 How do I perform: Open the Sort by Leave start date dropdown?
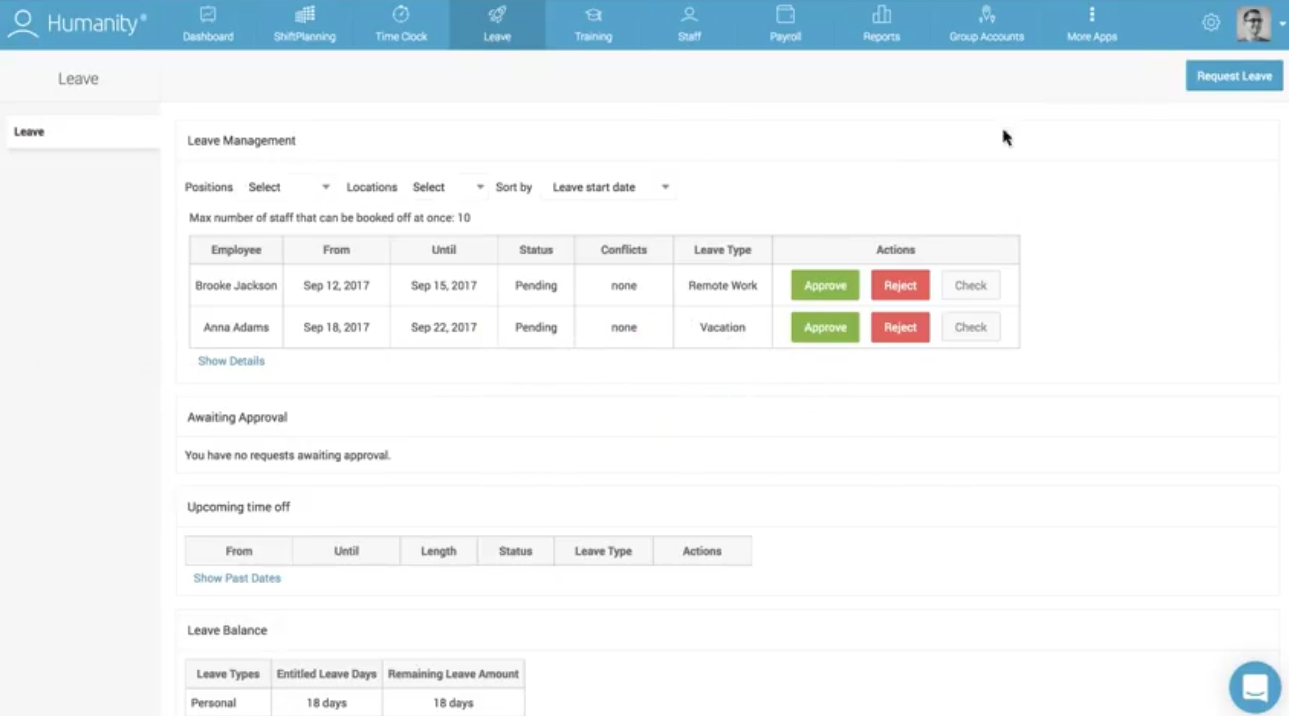point(610,187)
